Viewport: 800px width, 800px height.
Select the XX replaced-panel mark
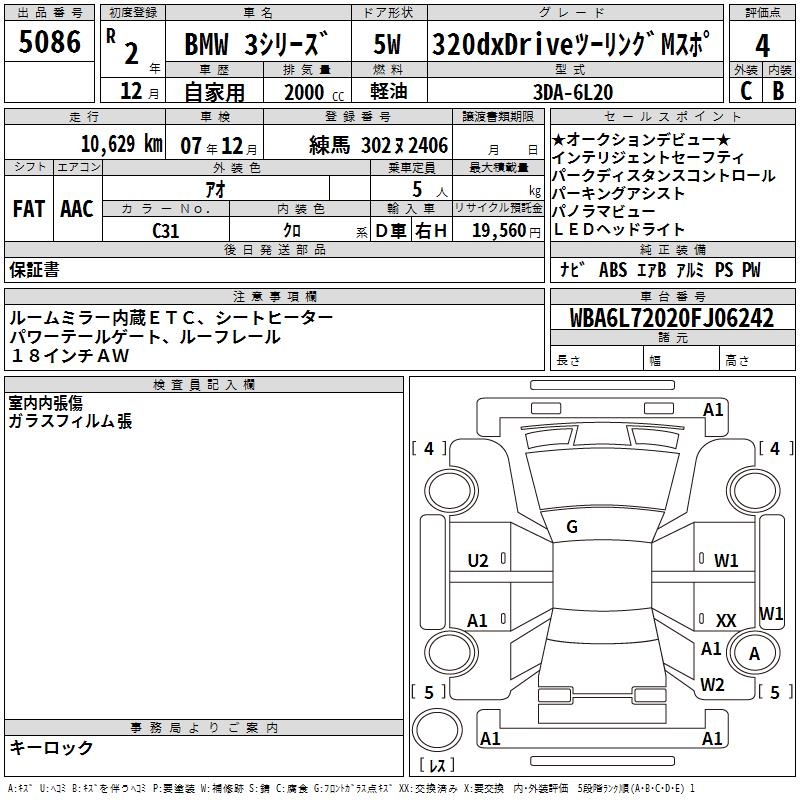[x=726, y=620]
